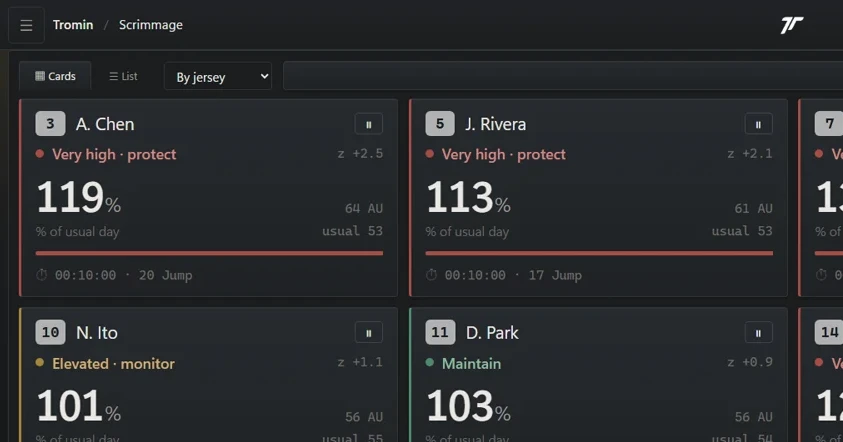
Task: Click jersey number 7 badge
Action: click(829, 124)
